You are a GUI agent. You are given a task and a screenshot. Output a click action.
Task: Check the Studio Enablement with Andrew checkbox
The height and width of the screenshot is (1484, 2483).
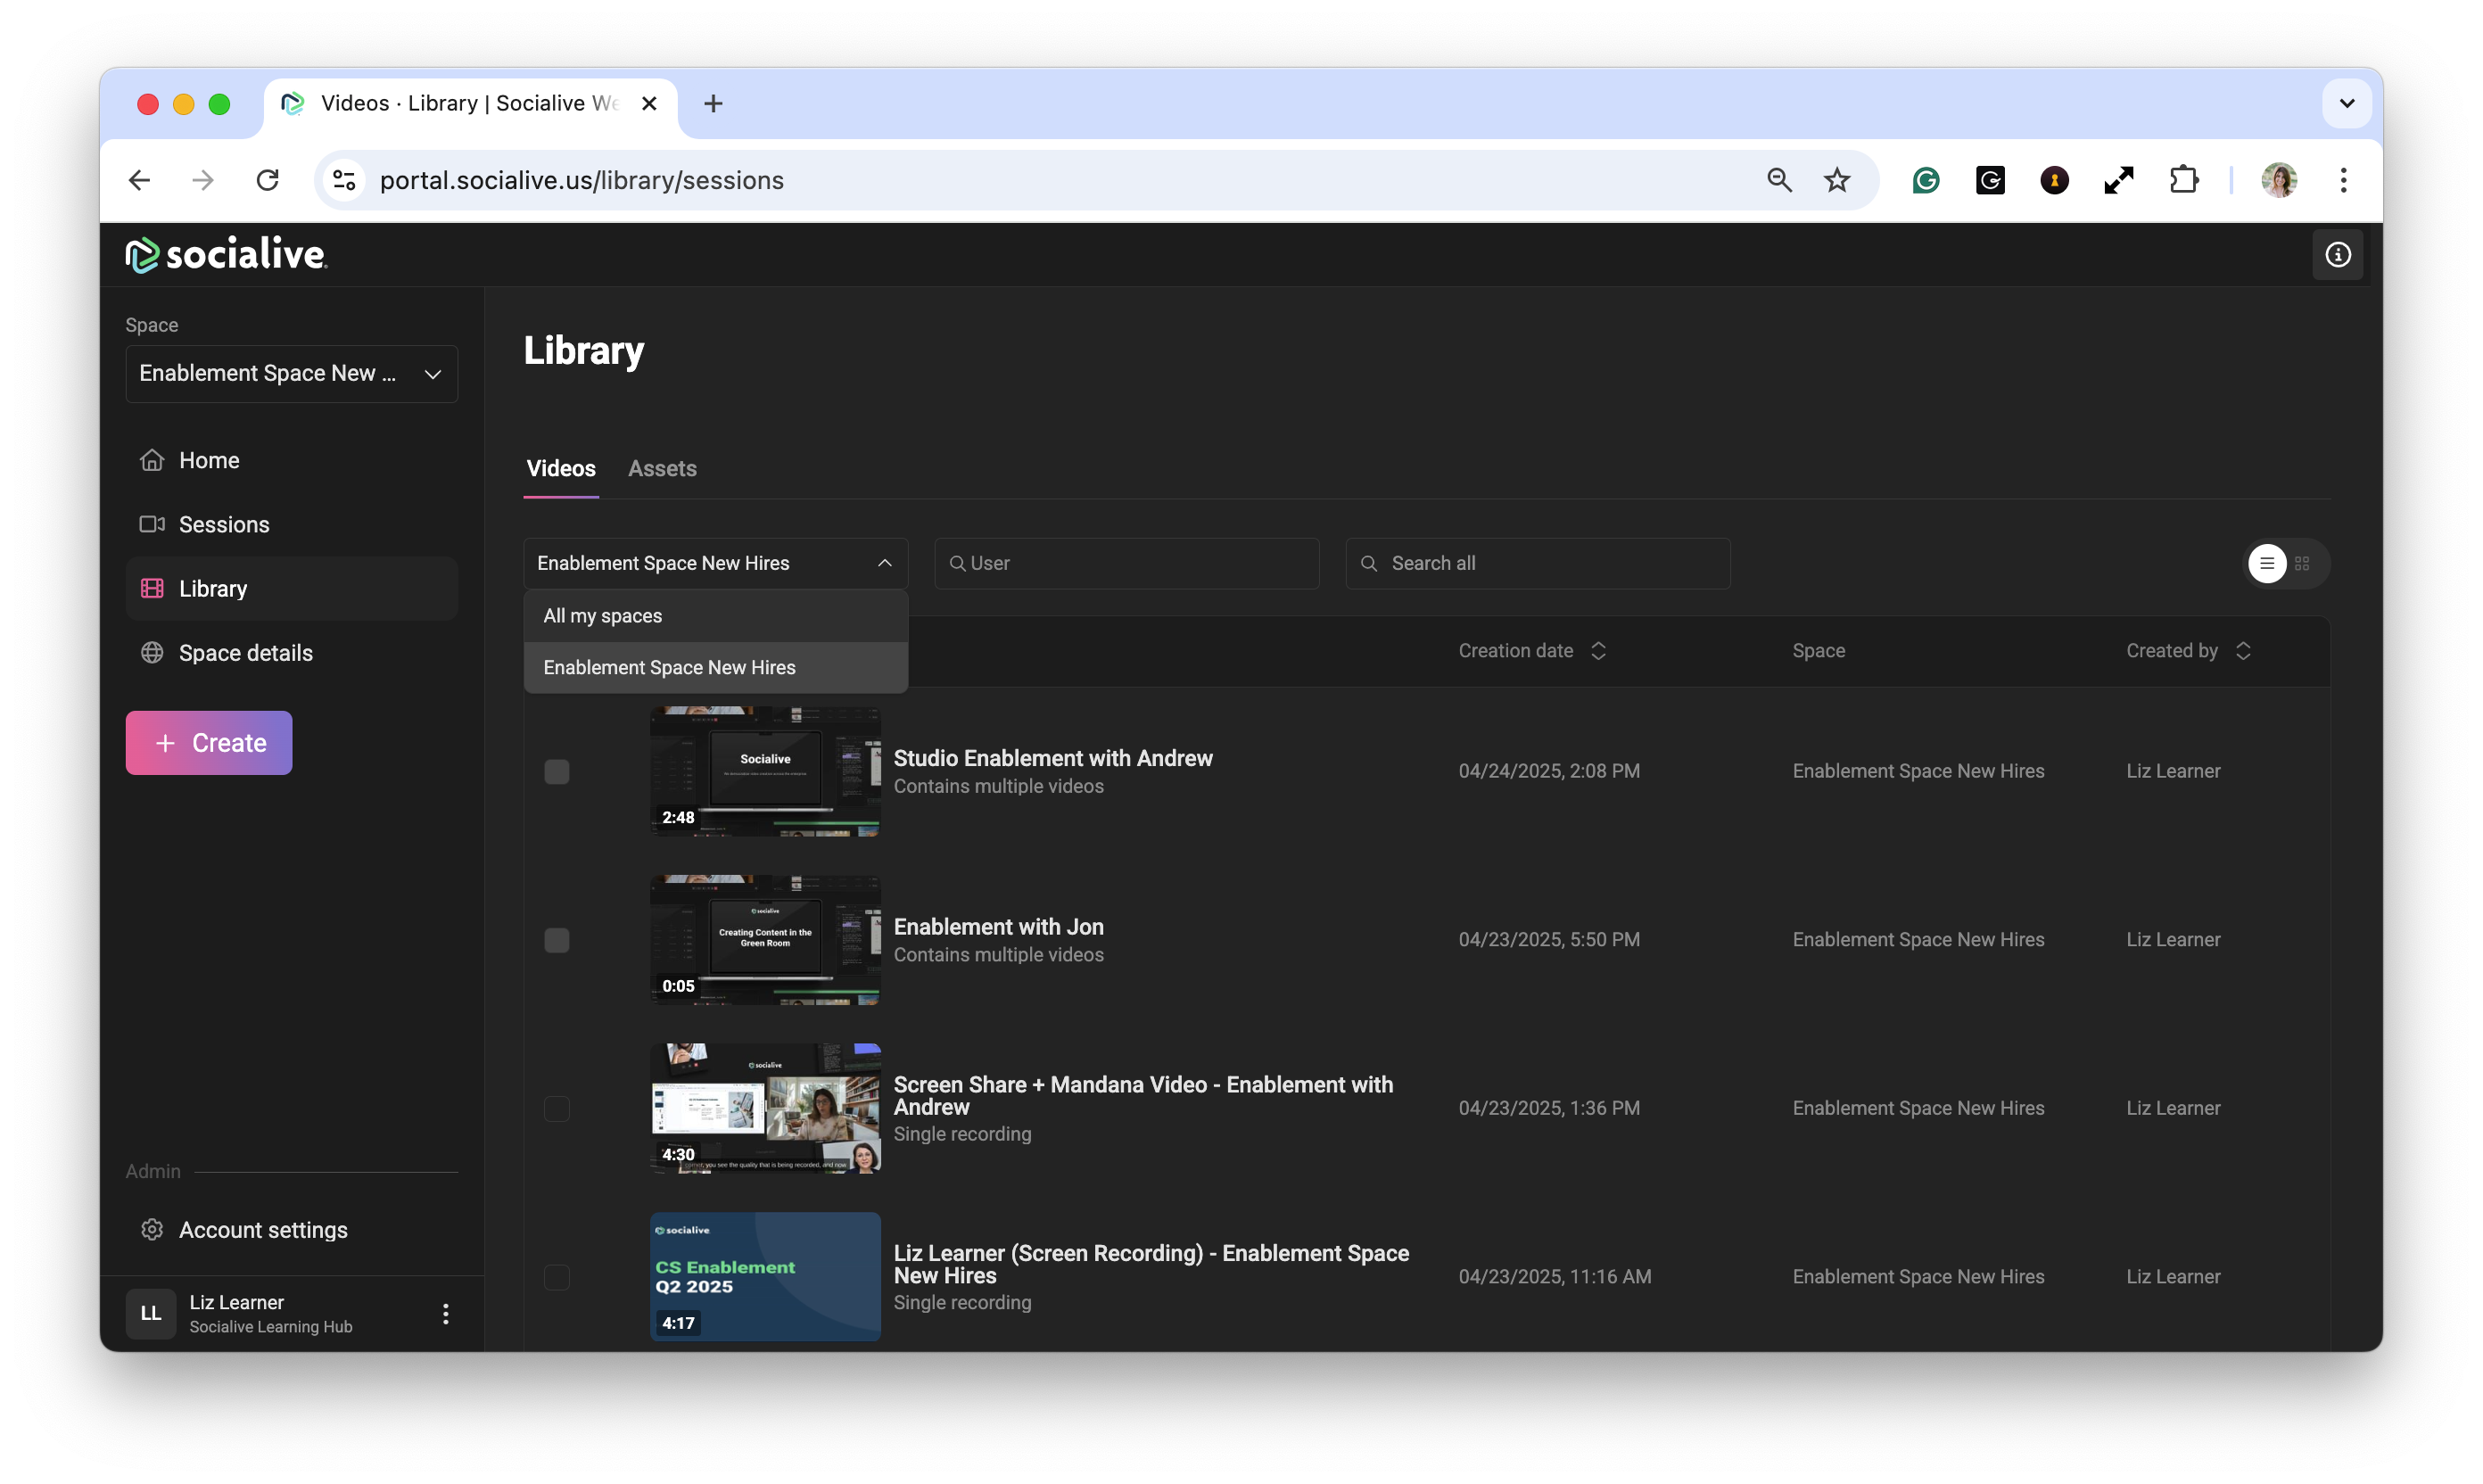click(557, 771)
